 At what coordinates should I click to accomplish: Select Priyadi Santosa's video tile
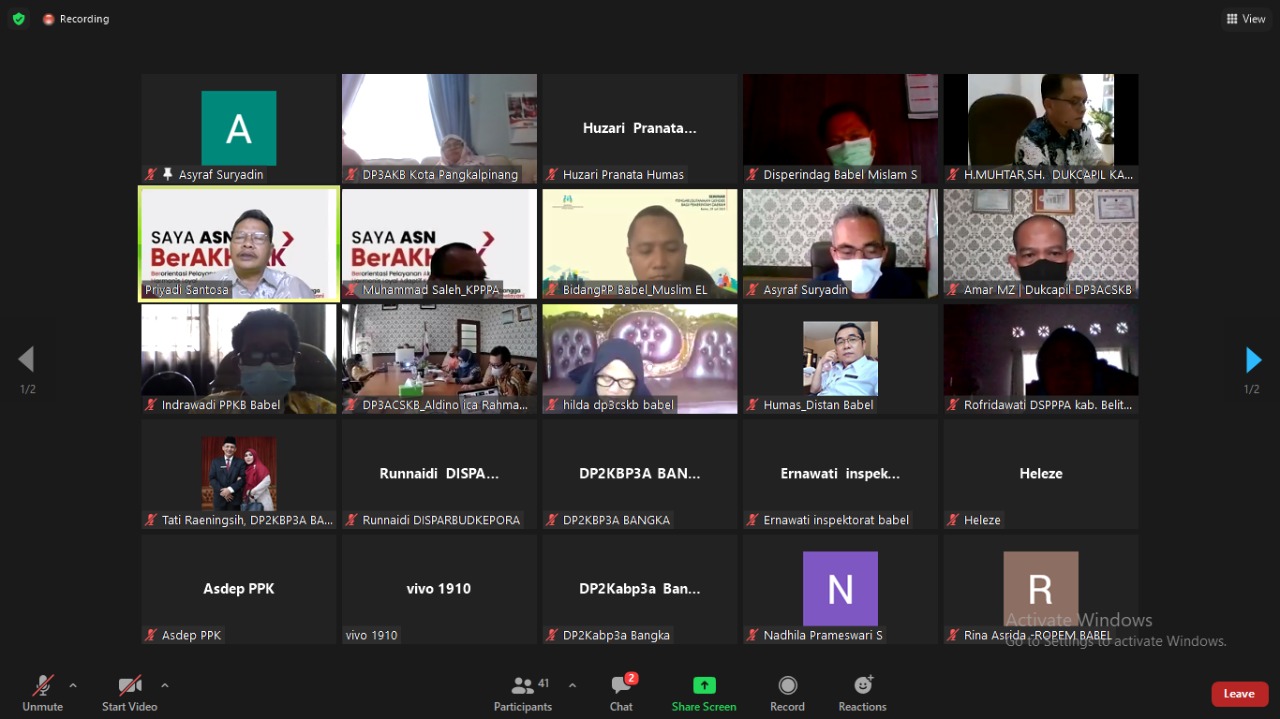click(x=239, y=244)
